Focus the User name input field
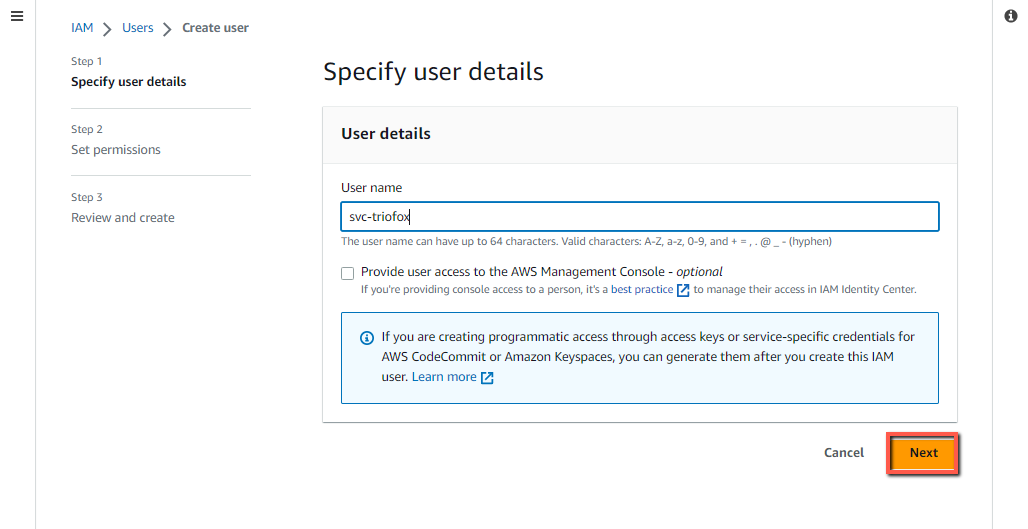The width and height of the screenshot is (1028, 529). (x=640, y=216)
